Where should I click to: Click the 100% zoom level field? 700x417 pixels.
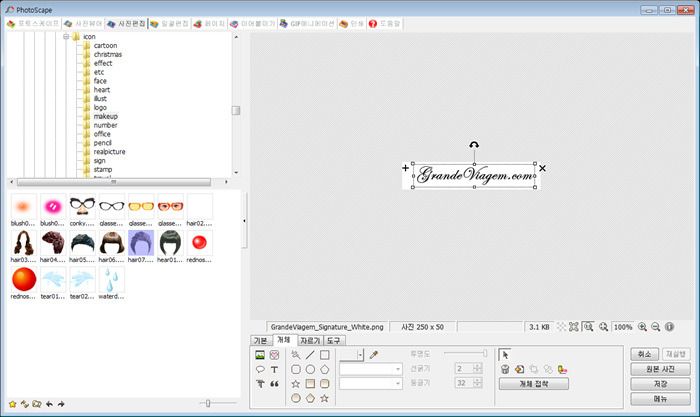[x=623, y=327]
